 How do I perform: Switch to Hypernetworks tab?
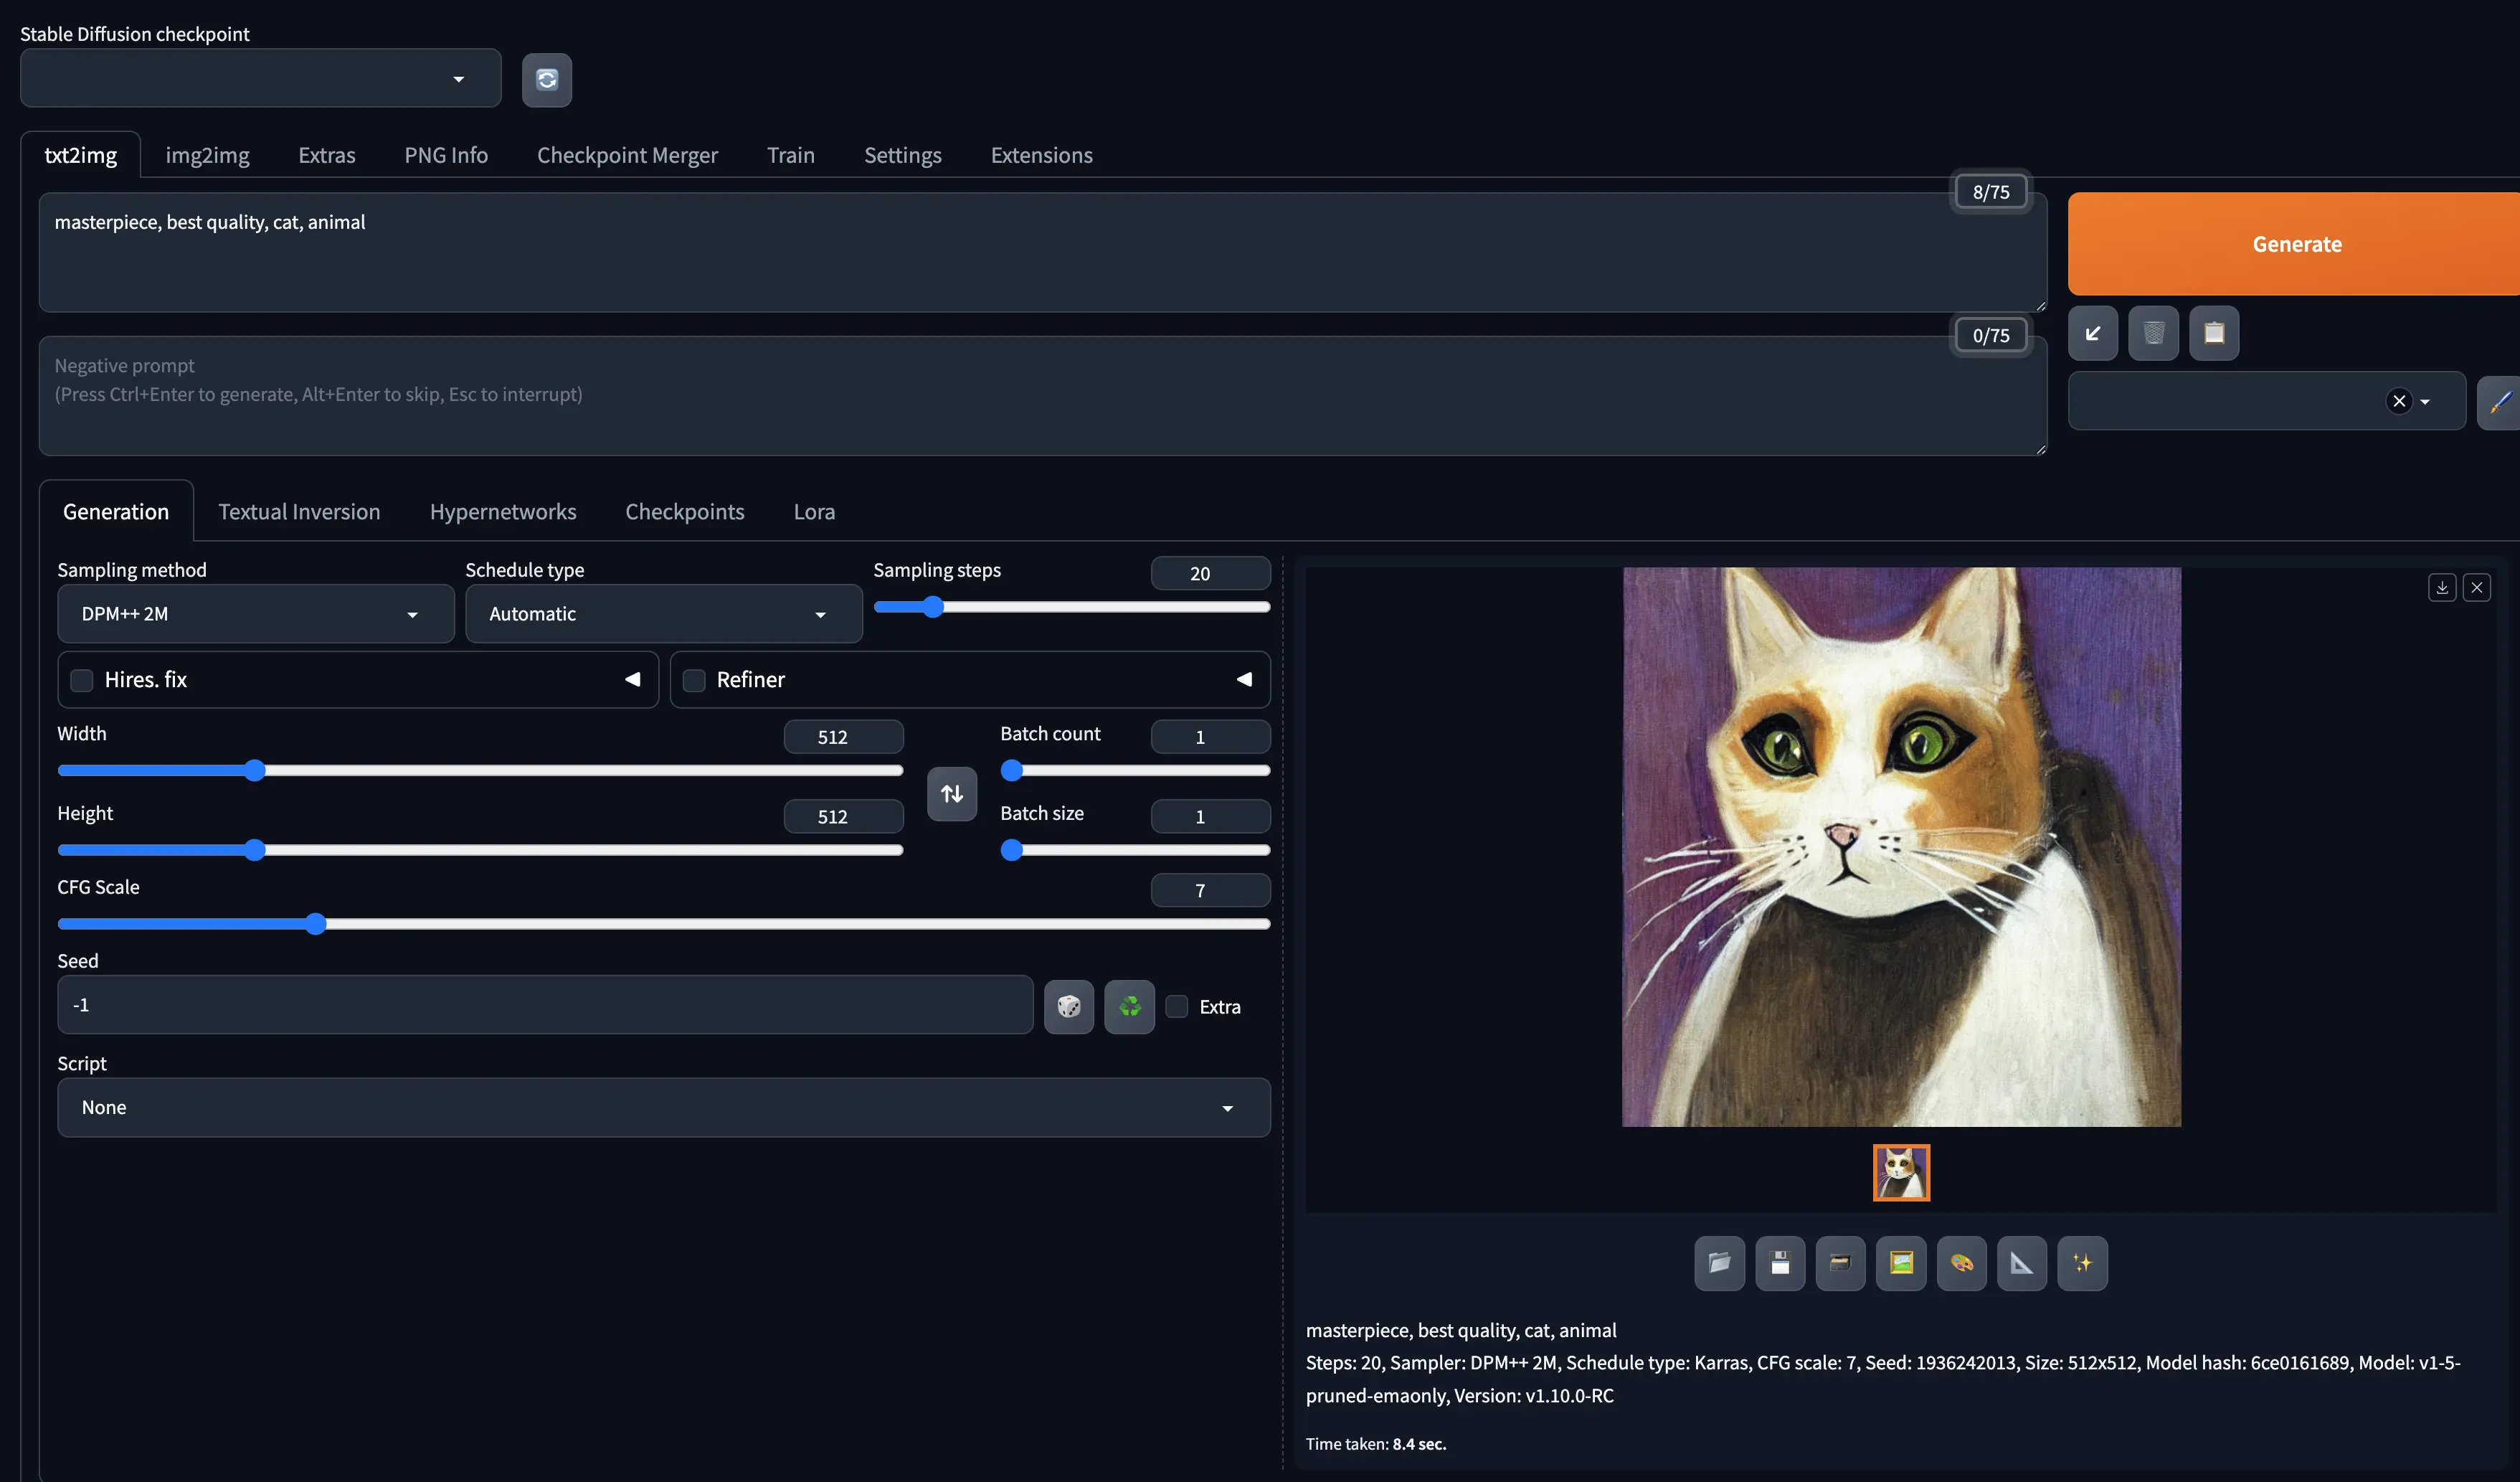click(503, 511)
